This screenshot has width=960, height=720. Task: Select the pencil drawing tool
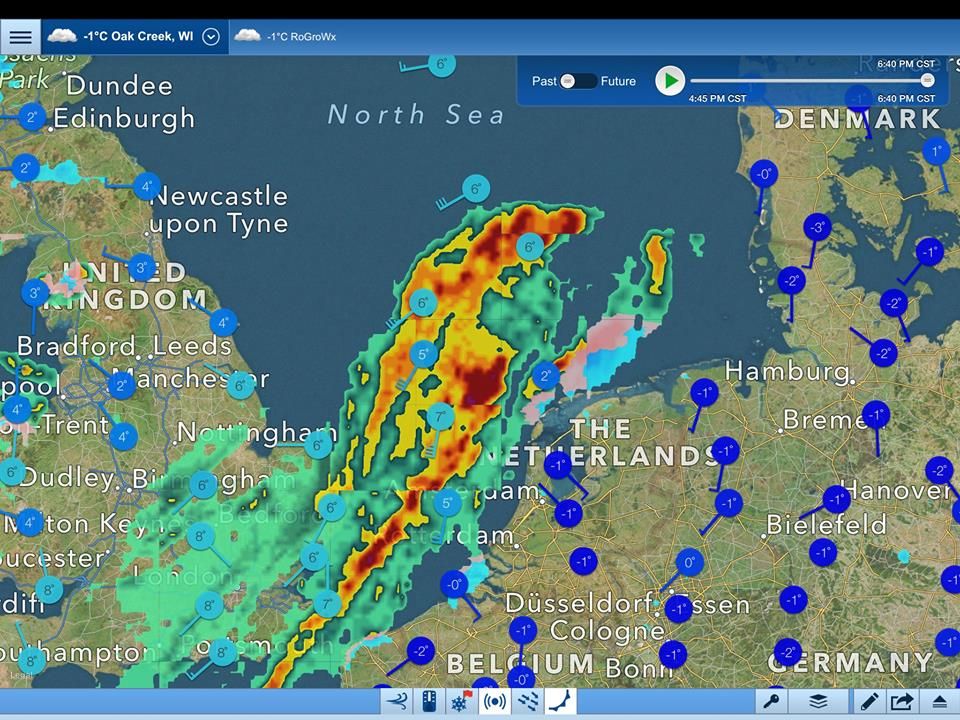click(x=869, y=702)
